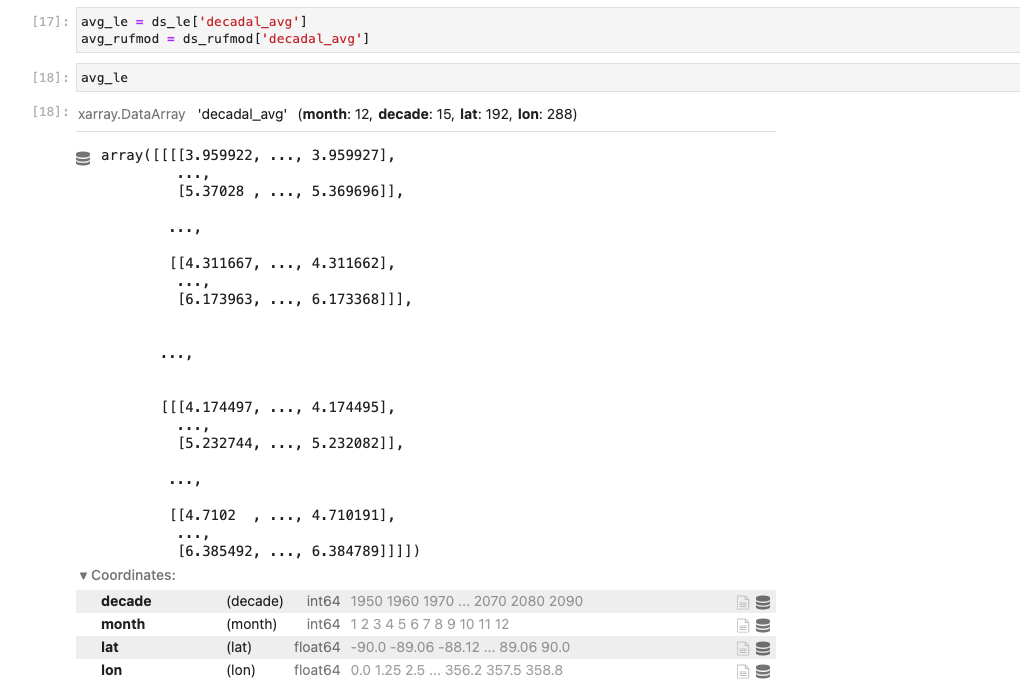Click the array row starting with 5.37028
The width and height of the screenshot is (1020, 689).
coord(291,191)
